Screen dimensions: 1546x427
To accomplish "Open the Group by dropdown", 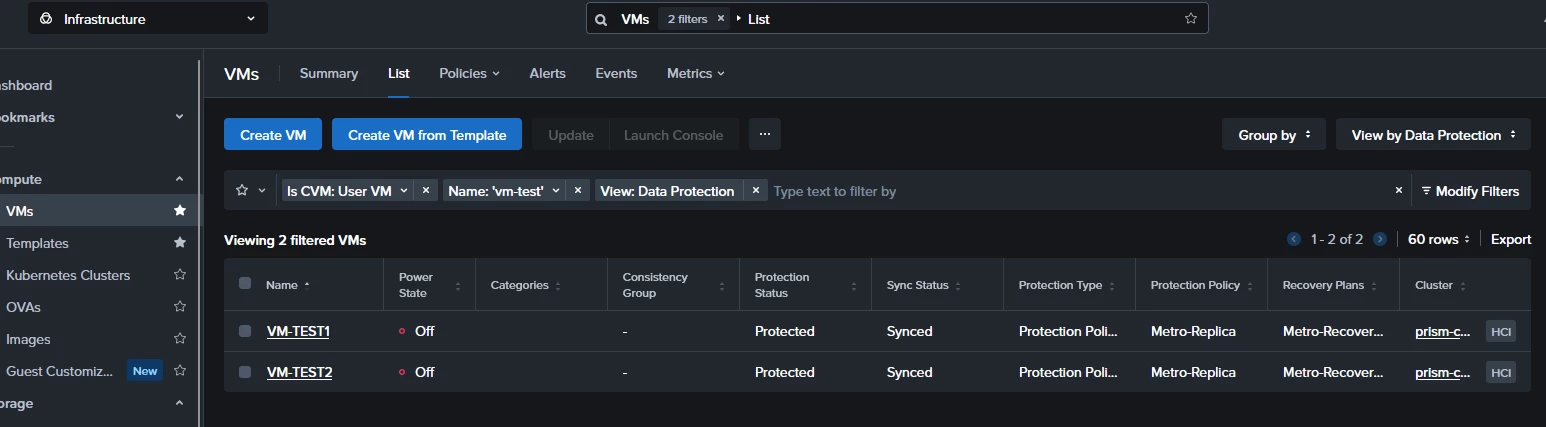I will 1273,135.
